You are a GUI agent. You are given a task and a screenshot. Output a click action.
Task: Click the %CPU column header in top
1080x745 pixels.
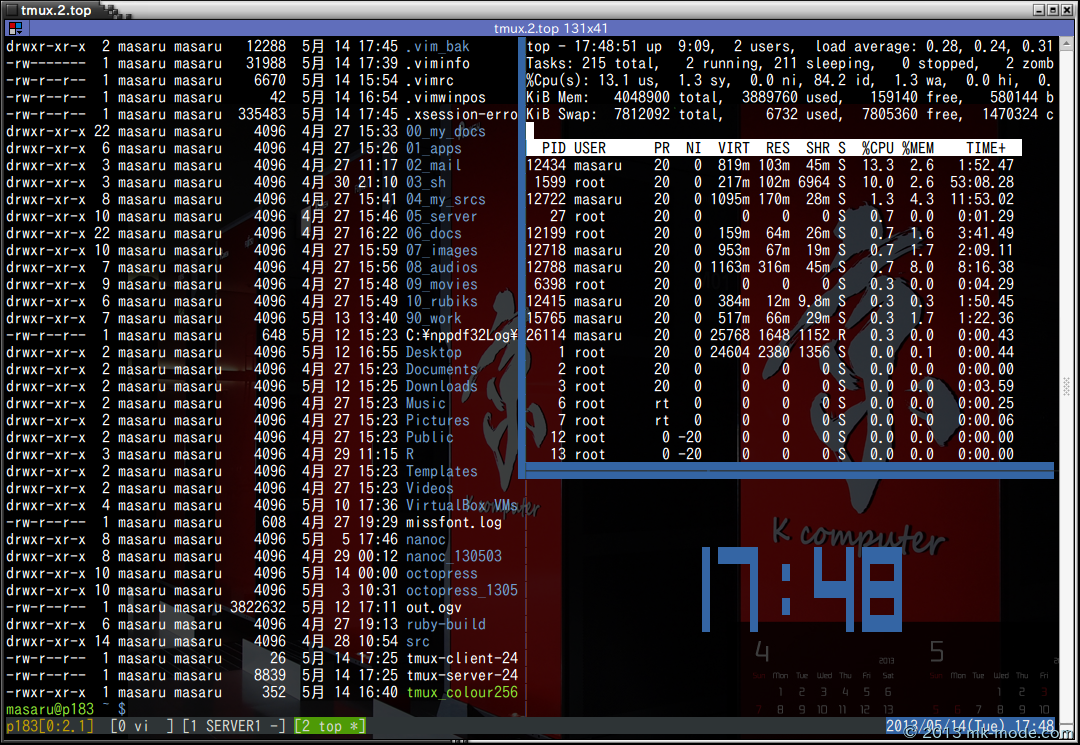[877, 148]
